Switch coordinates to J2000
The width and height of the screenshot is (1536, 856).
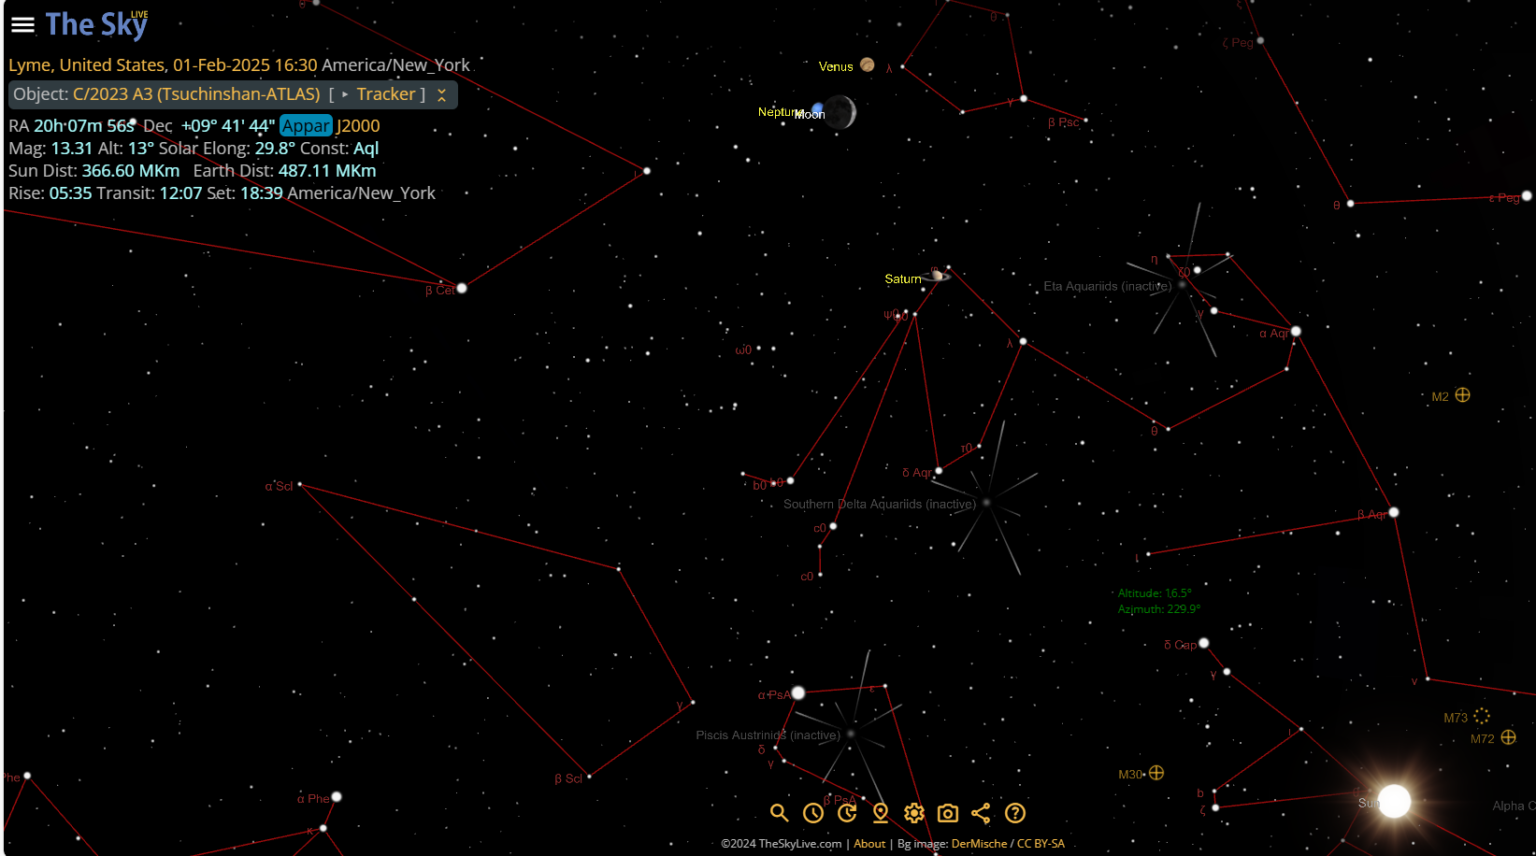[358, 126]
